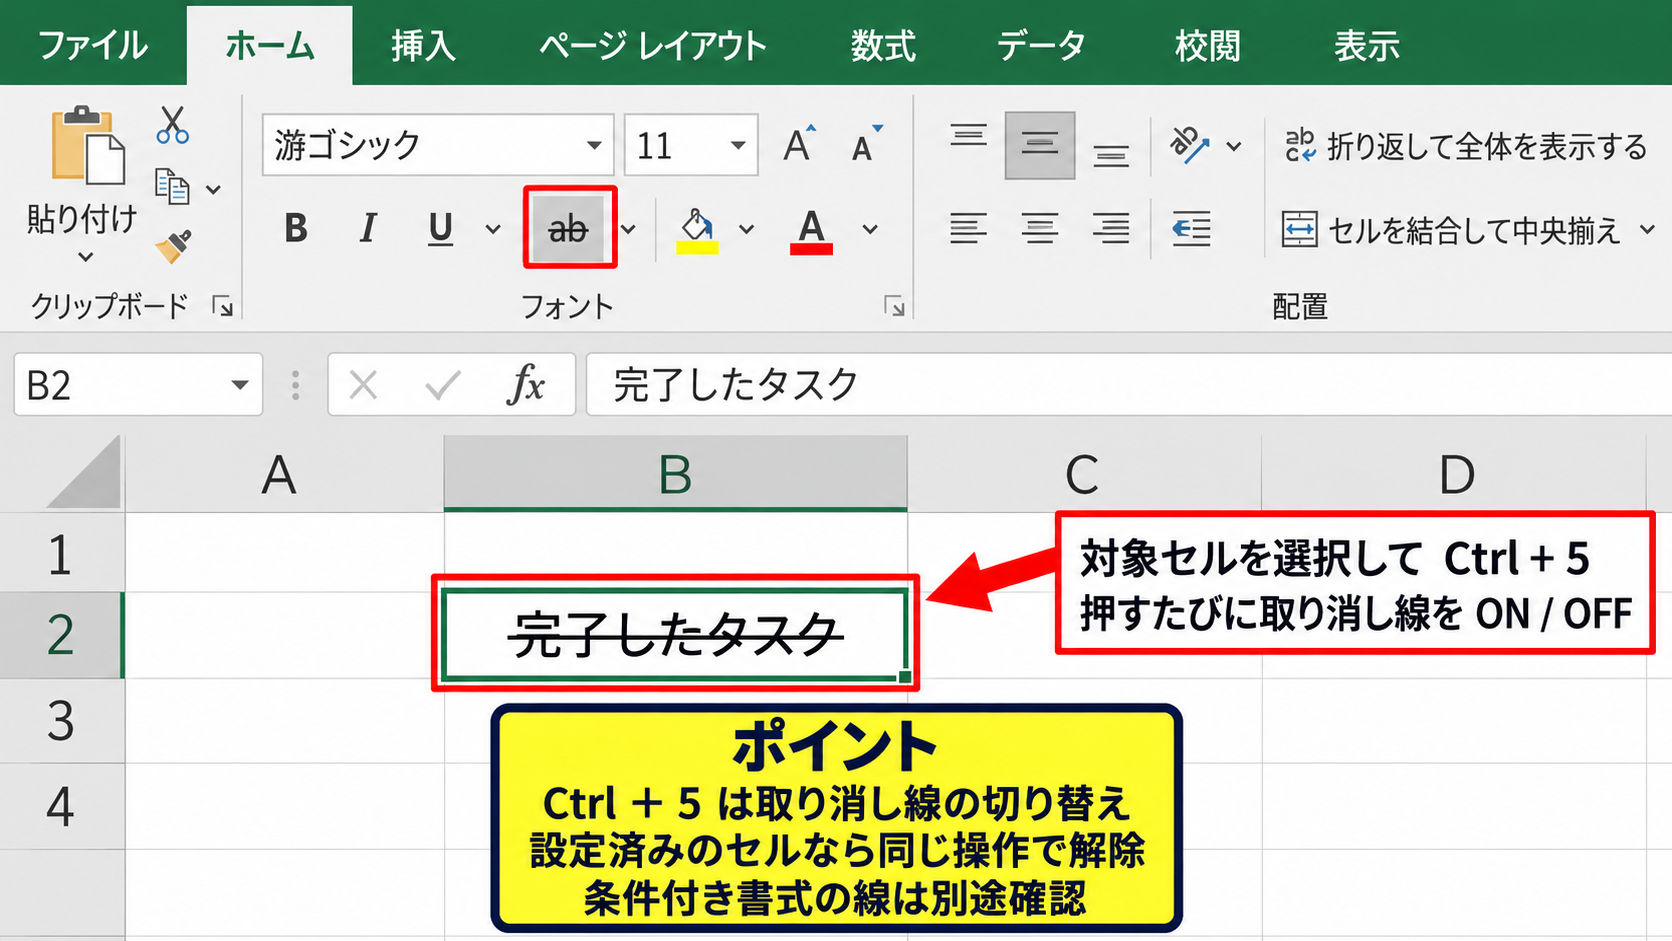Select row 3 header

61,721
